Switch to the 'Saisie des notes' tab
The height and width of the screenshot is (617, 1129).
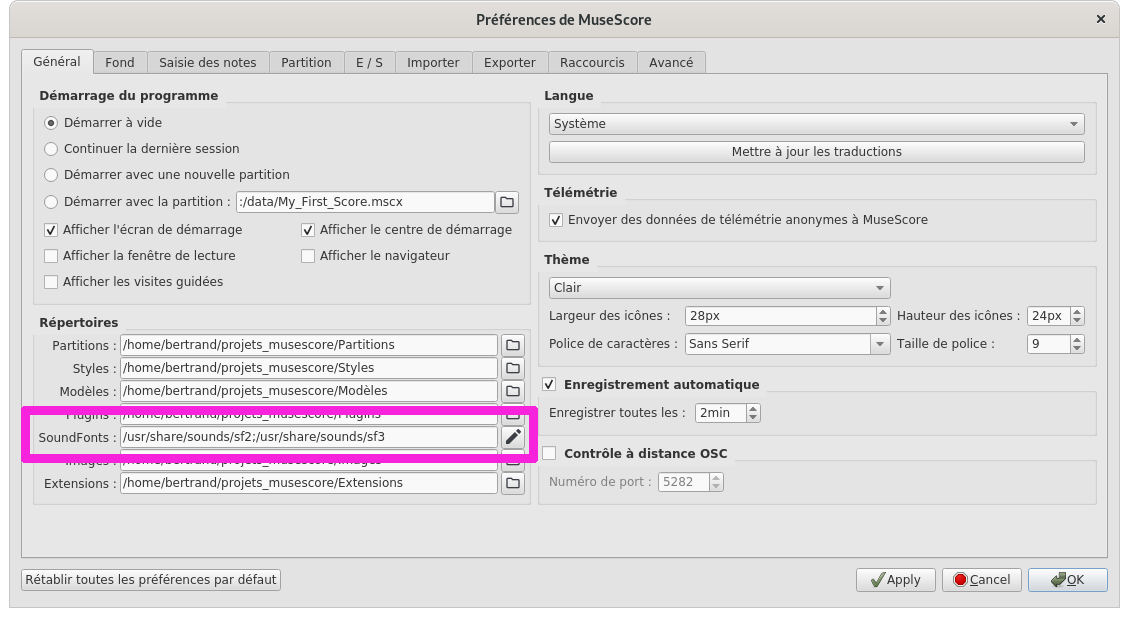point(208,62)
